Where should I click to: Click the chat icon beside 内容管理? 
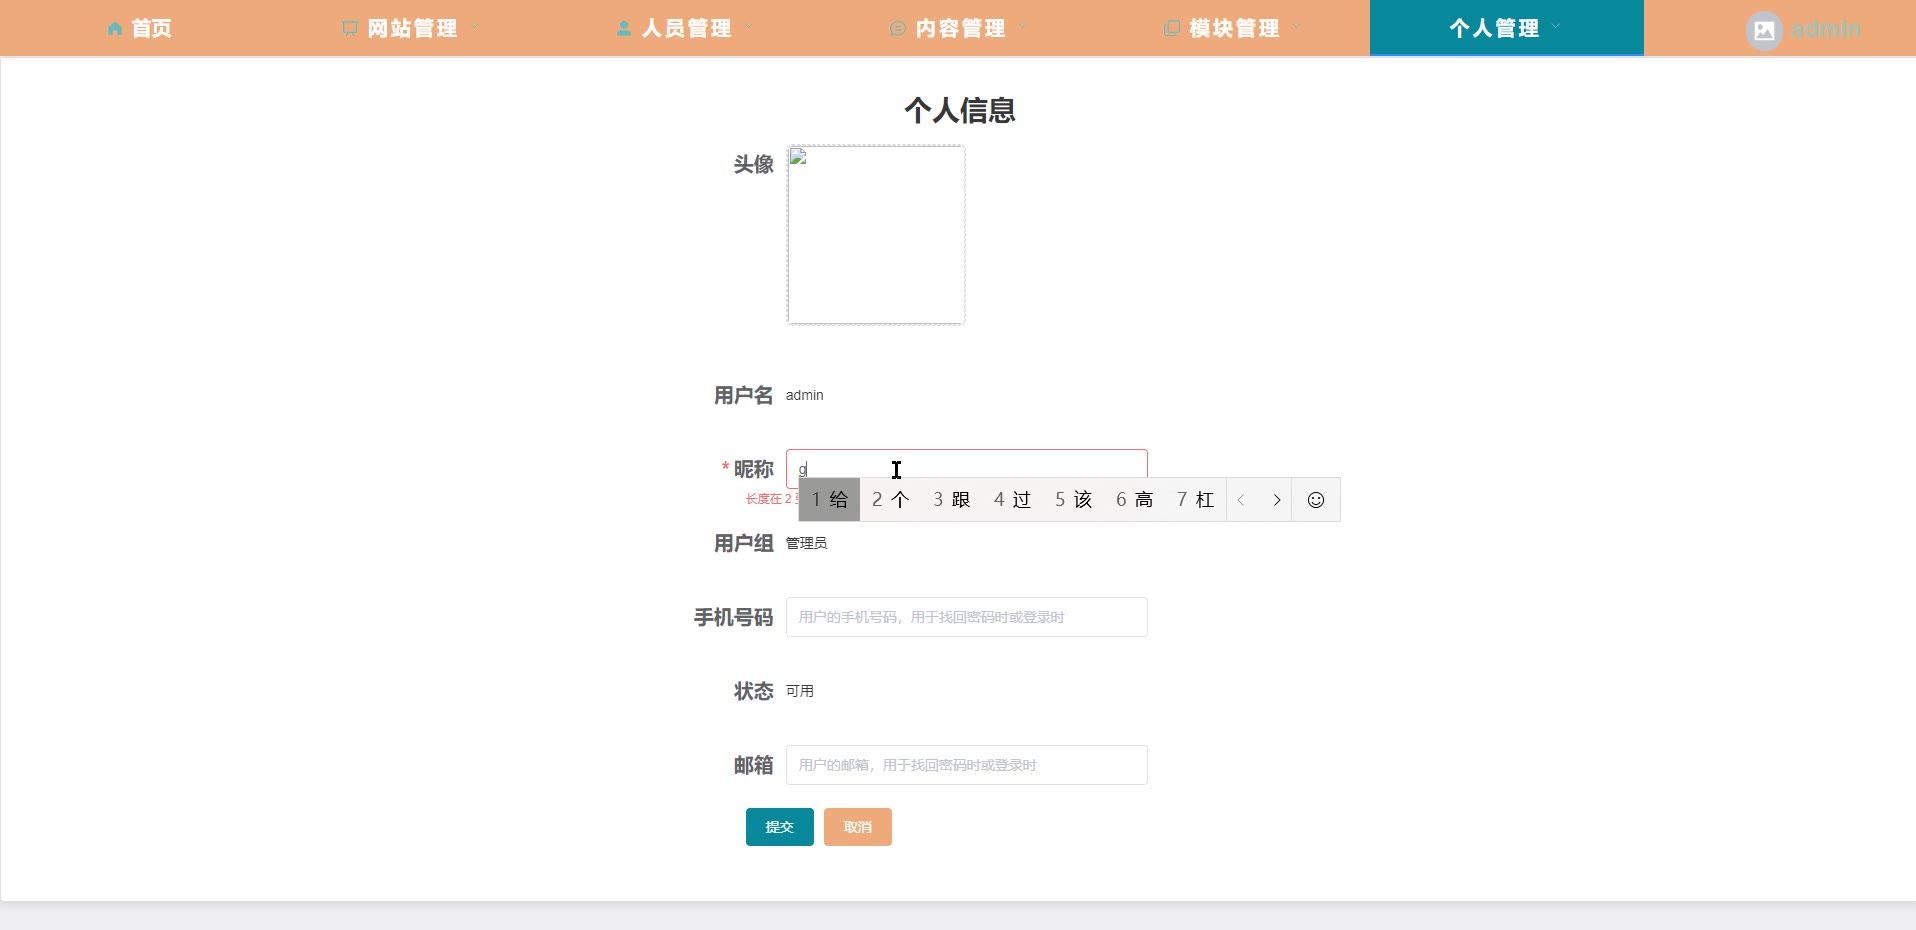coord(898,29)
